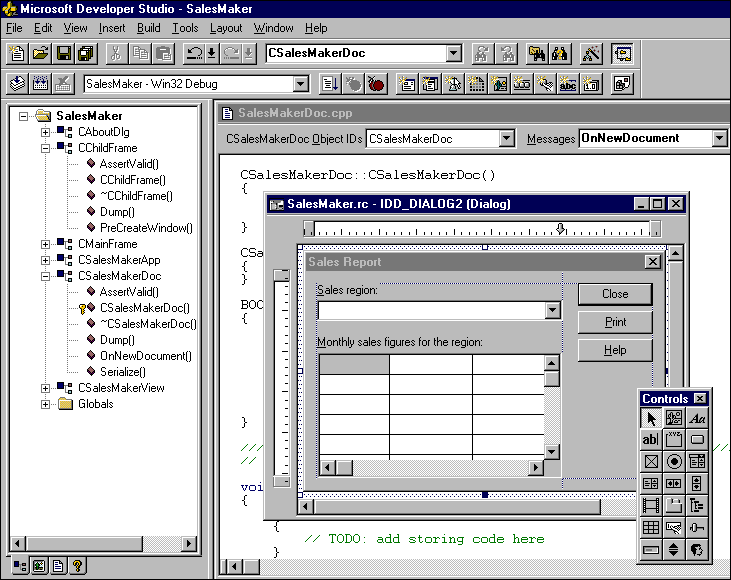
Task: Click the Paste clipboard icon
Action: click(163, 54)
